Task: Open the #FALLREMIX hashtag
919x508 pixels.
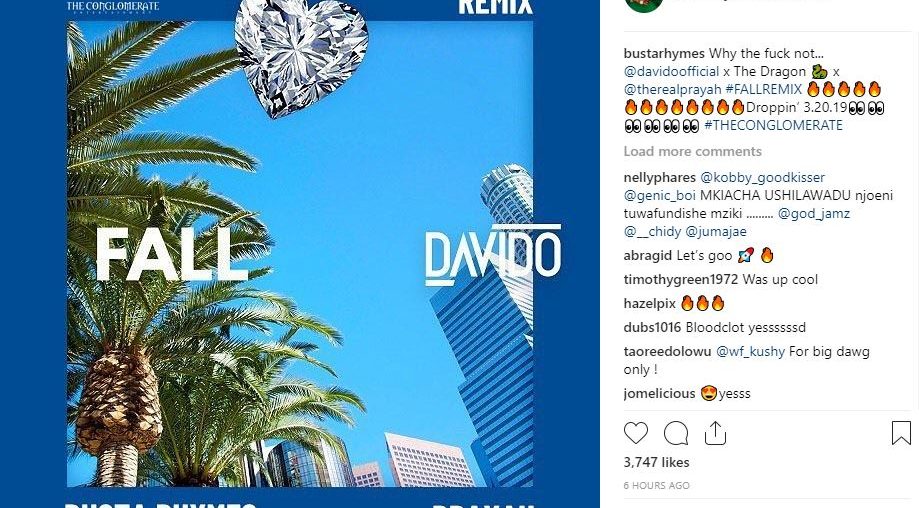Action: (x=763, y=90)
